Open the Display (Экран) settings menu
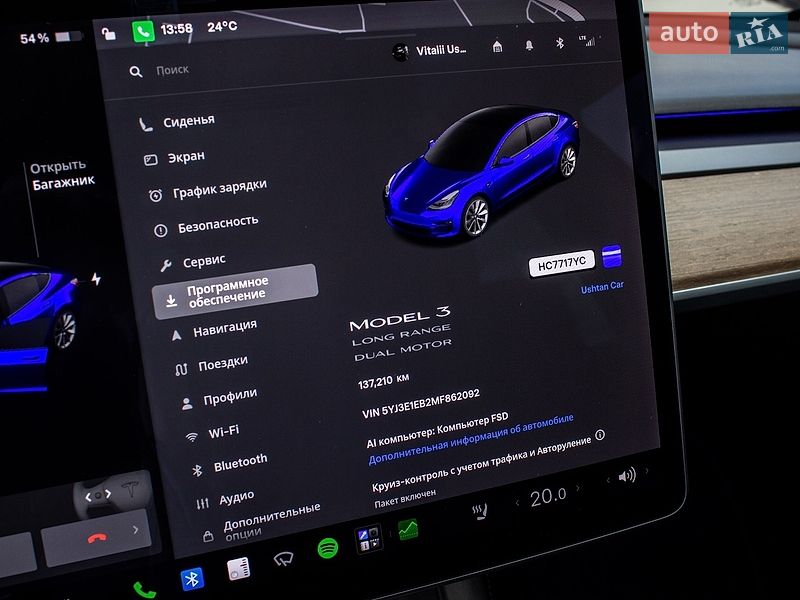The image size is (800, 600). coord(175,158)
